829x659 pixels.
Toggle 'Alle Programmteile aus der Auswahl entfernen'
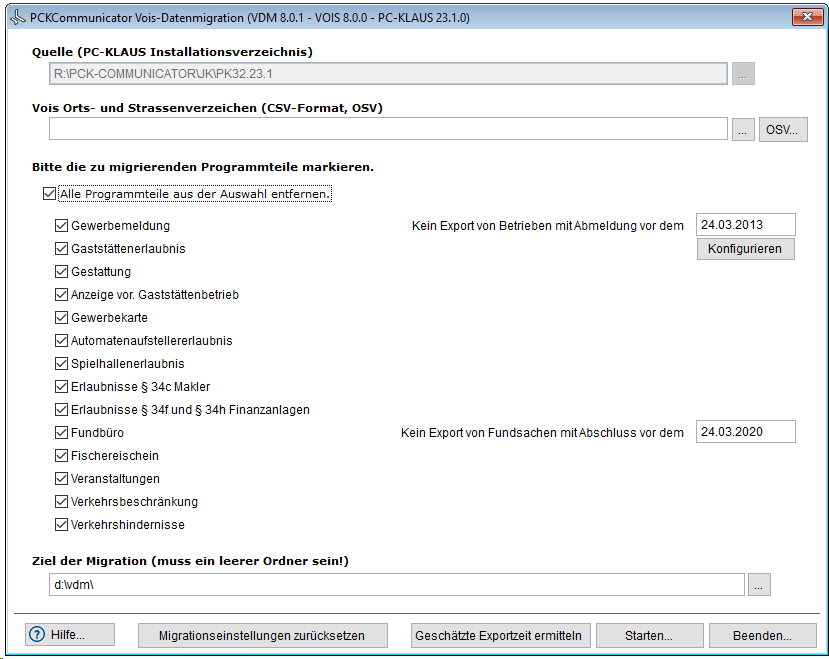50,194
